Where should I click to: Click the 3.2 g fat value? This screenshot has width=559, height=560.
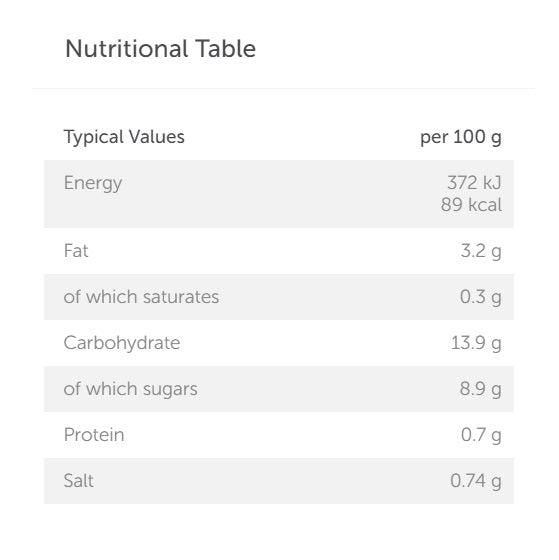pos(481,251)
